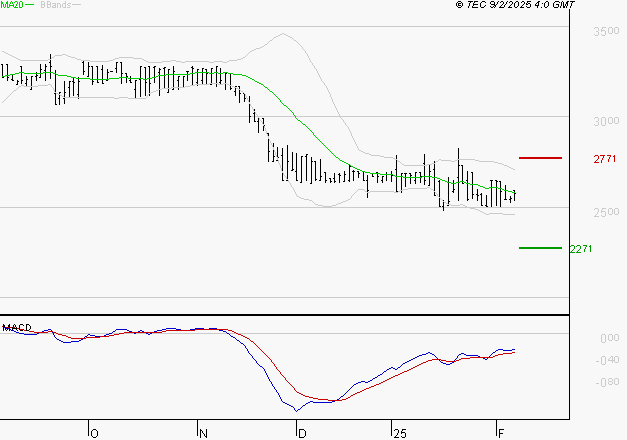627x440 pixels.
Task: Click the MA20 legend label
Action: tap(12, 5)
